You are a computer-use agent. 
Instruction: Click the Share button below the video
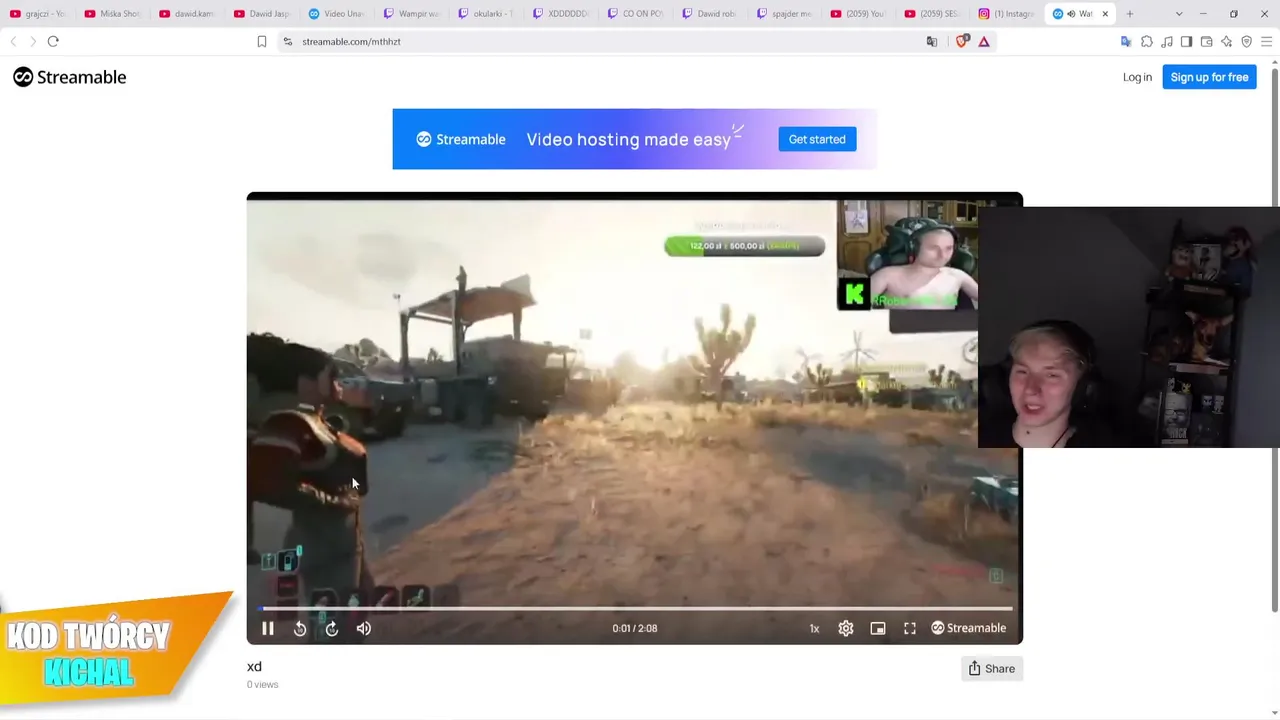(x=991, y=669)
